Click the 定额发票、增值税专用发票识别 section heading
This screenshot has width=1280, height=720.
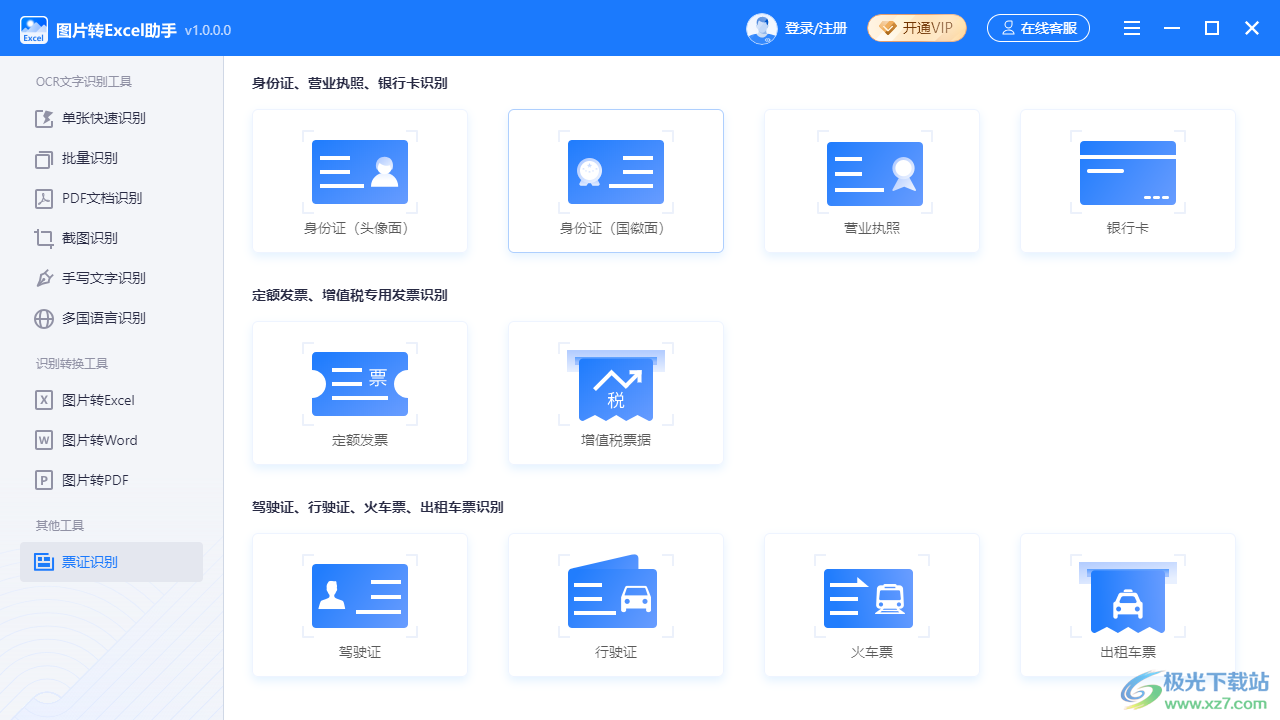pos(350,295)
